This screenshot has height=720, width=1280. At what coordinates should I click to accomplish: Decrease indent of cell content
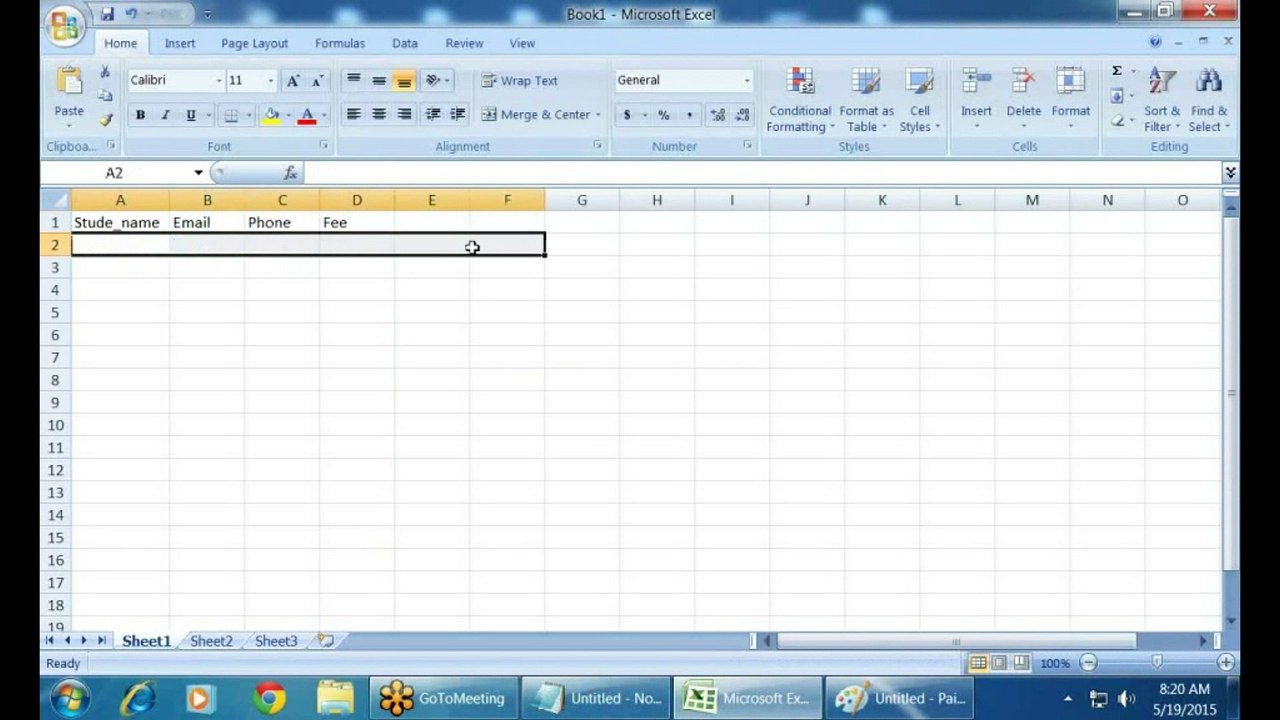click(433, 114)
